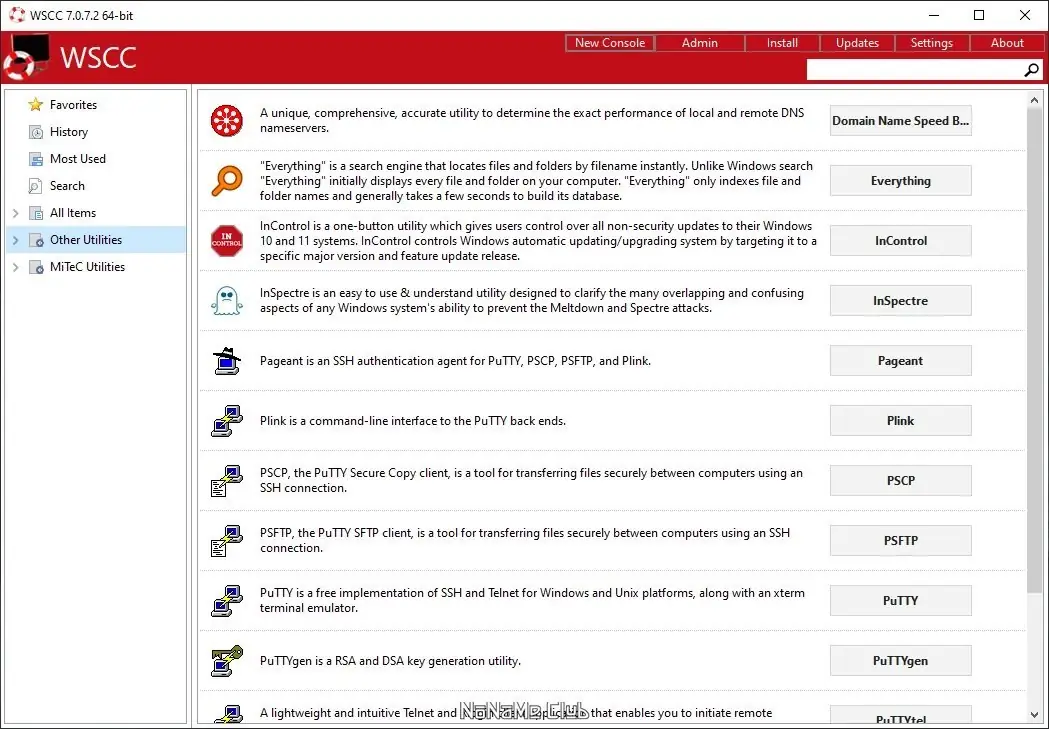Launch the PSFTP button

click(900, 540)
